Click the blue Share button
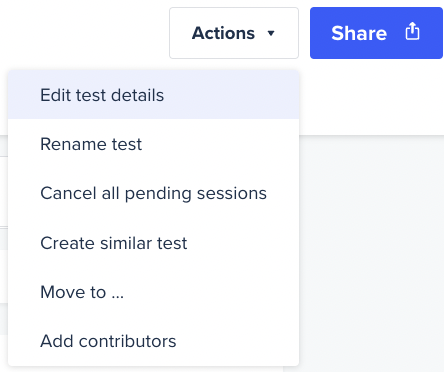Screen dimensions: 444x372 pyautogui.click(x=376, y=33)
